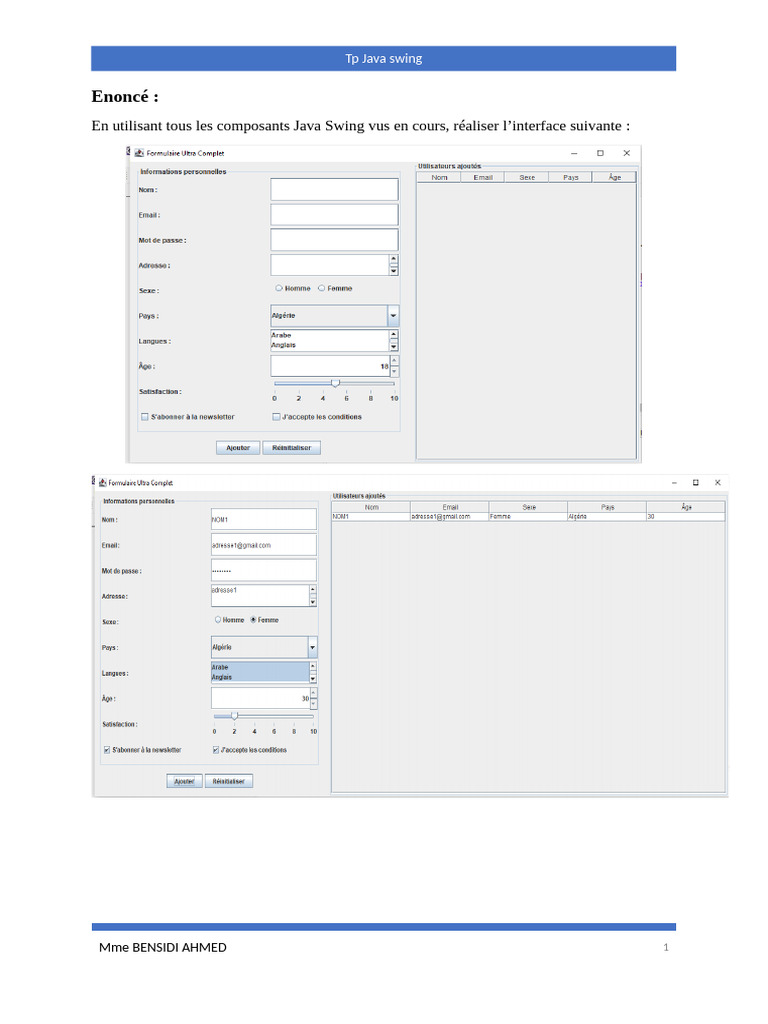The image size is (768, 1024).
Task: Click the Nom column header of the empty table
Action: pos(439,178)
